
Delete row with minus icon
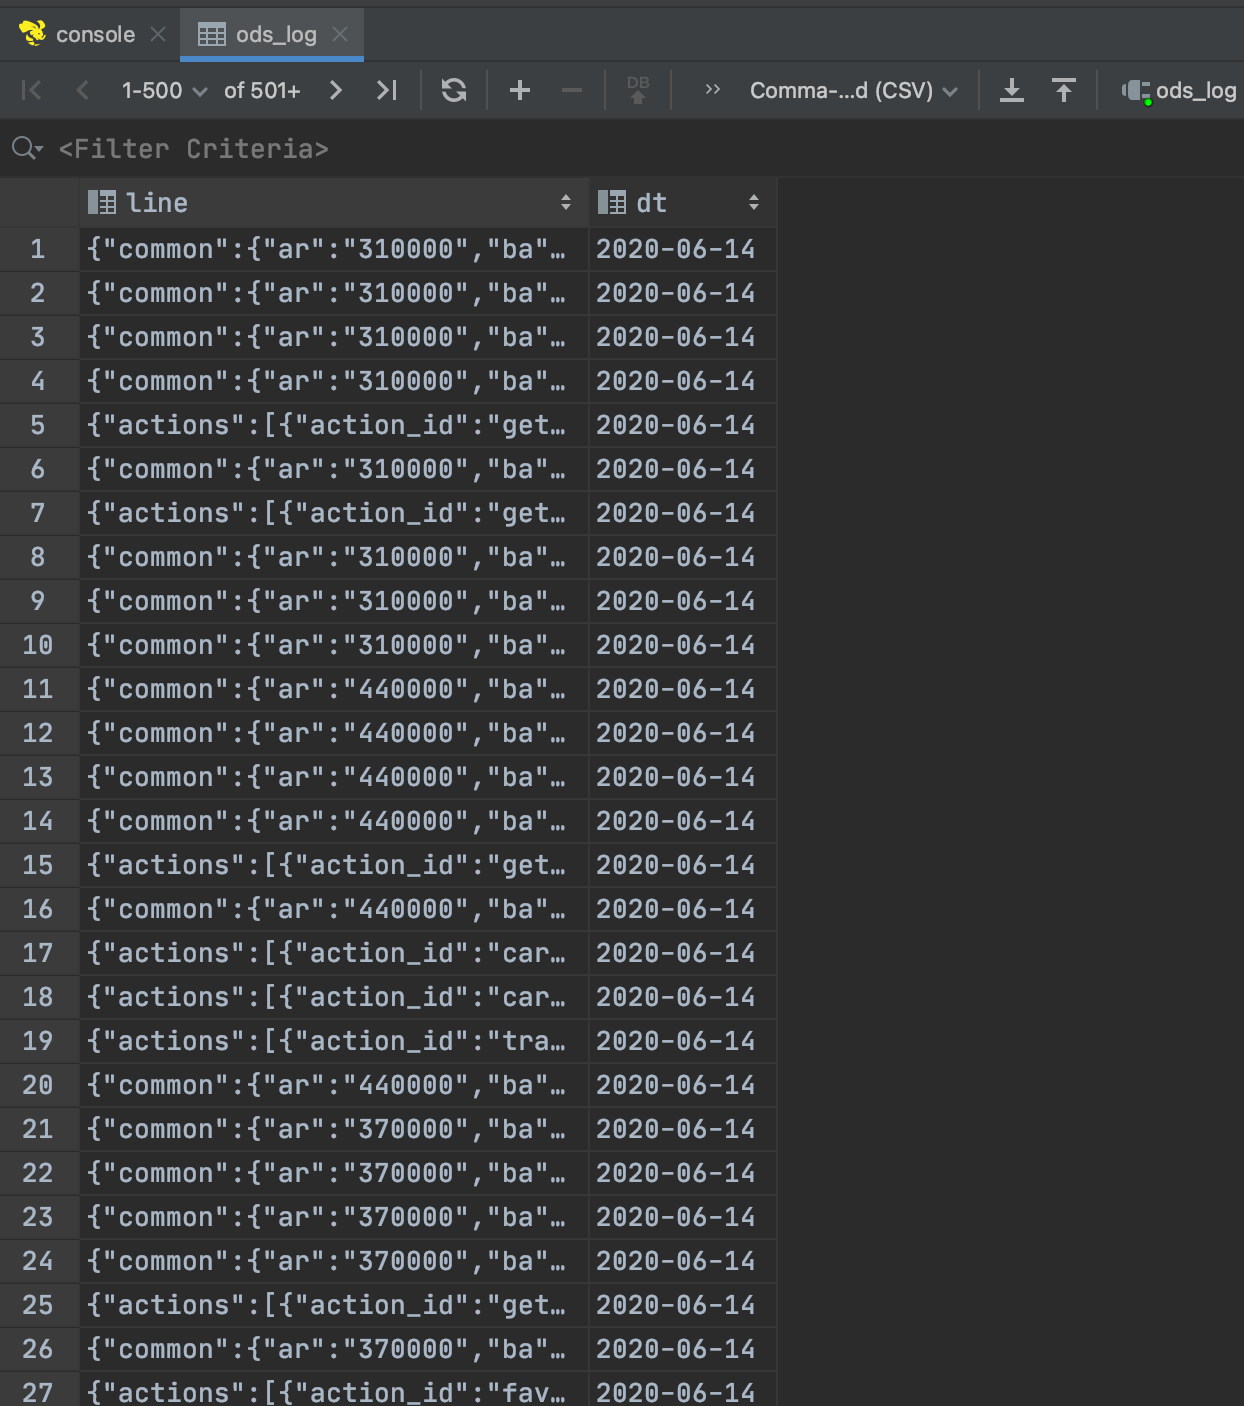click(x=572, y=91)
